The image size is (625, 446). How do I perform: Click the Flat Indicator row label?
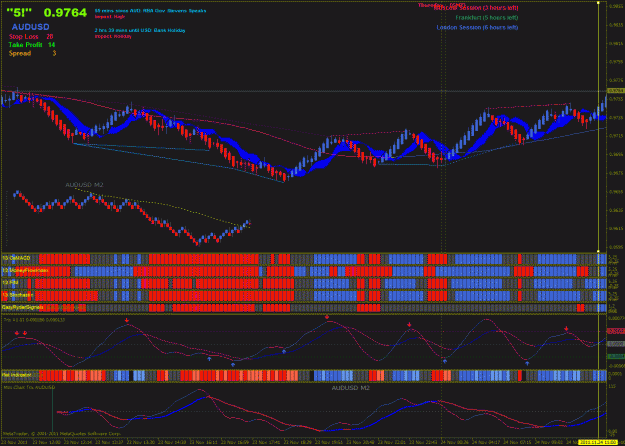point(17,375)
